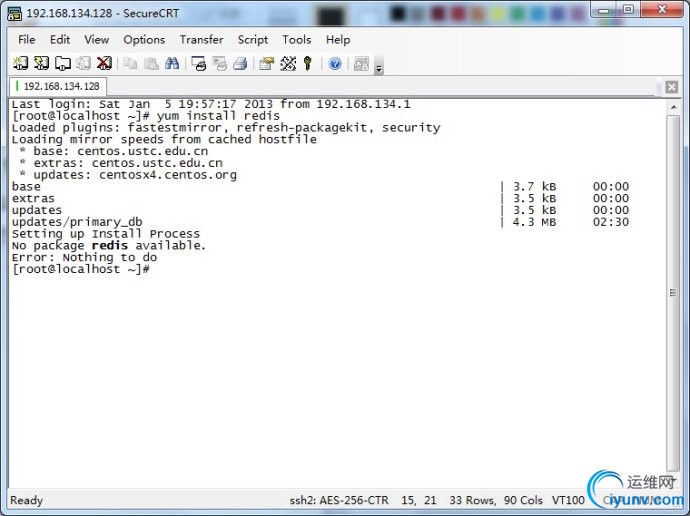The width and height of the screenshot is (690, 516).
Task: Open the View menu
Action: pyautogui.click(x=96, y=40)
